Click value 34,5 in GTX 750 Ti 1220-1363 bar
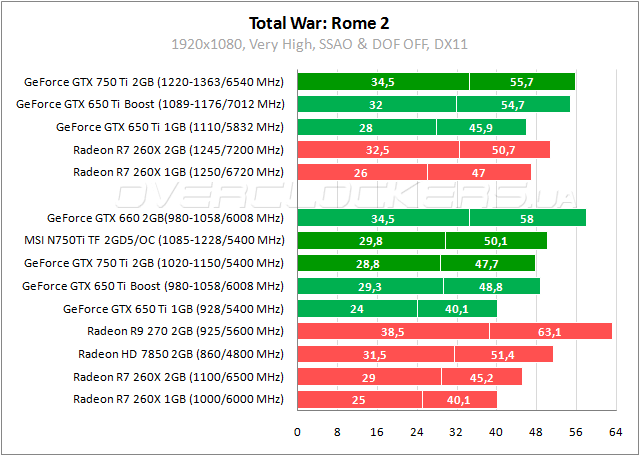 382,82
